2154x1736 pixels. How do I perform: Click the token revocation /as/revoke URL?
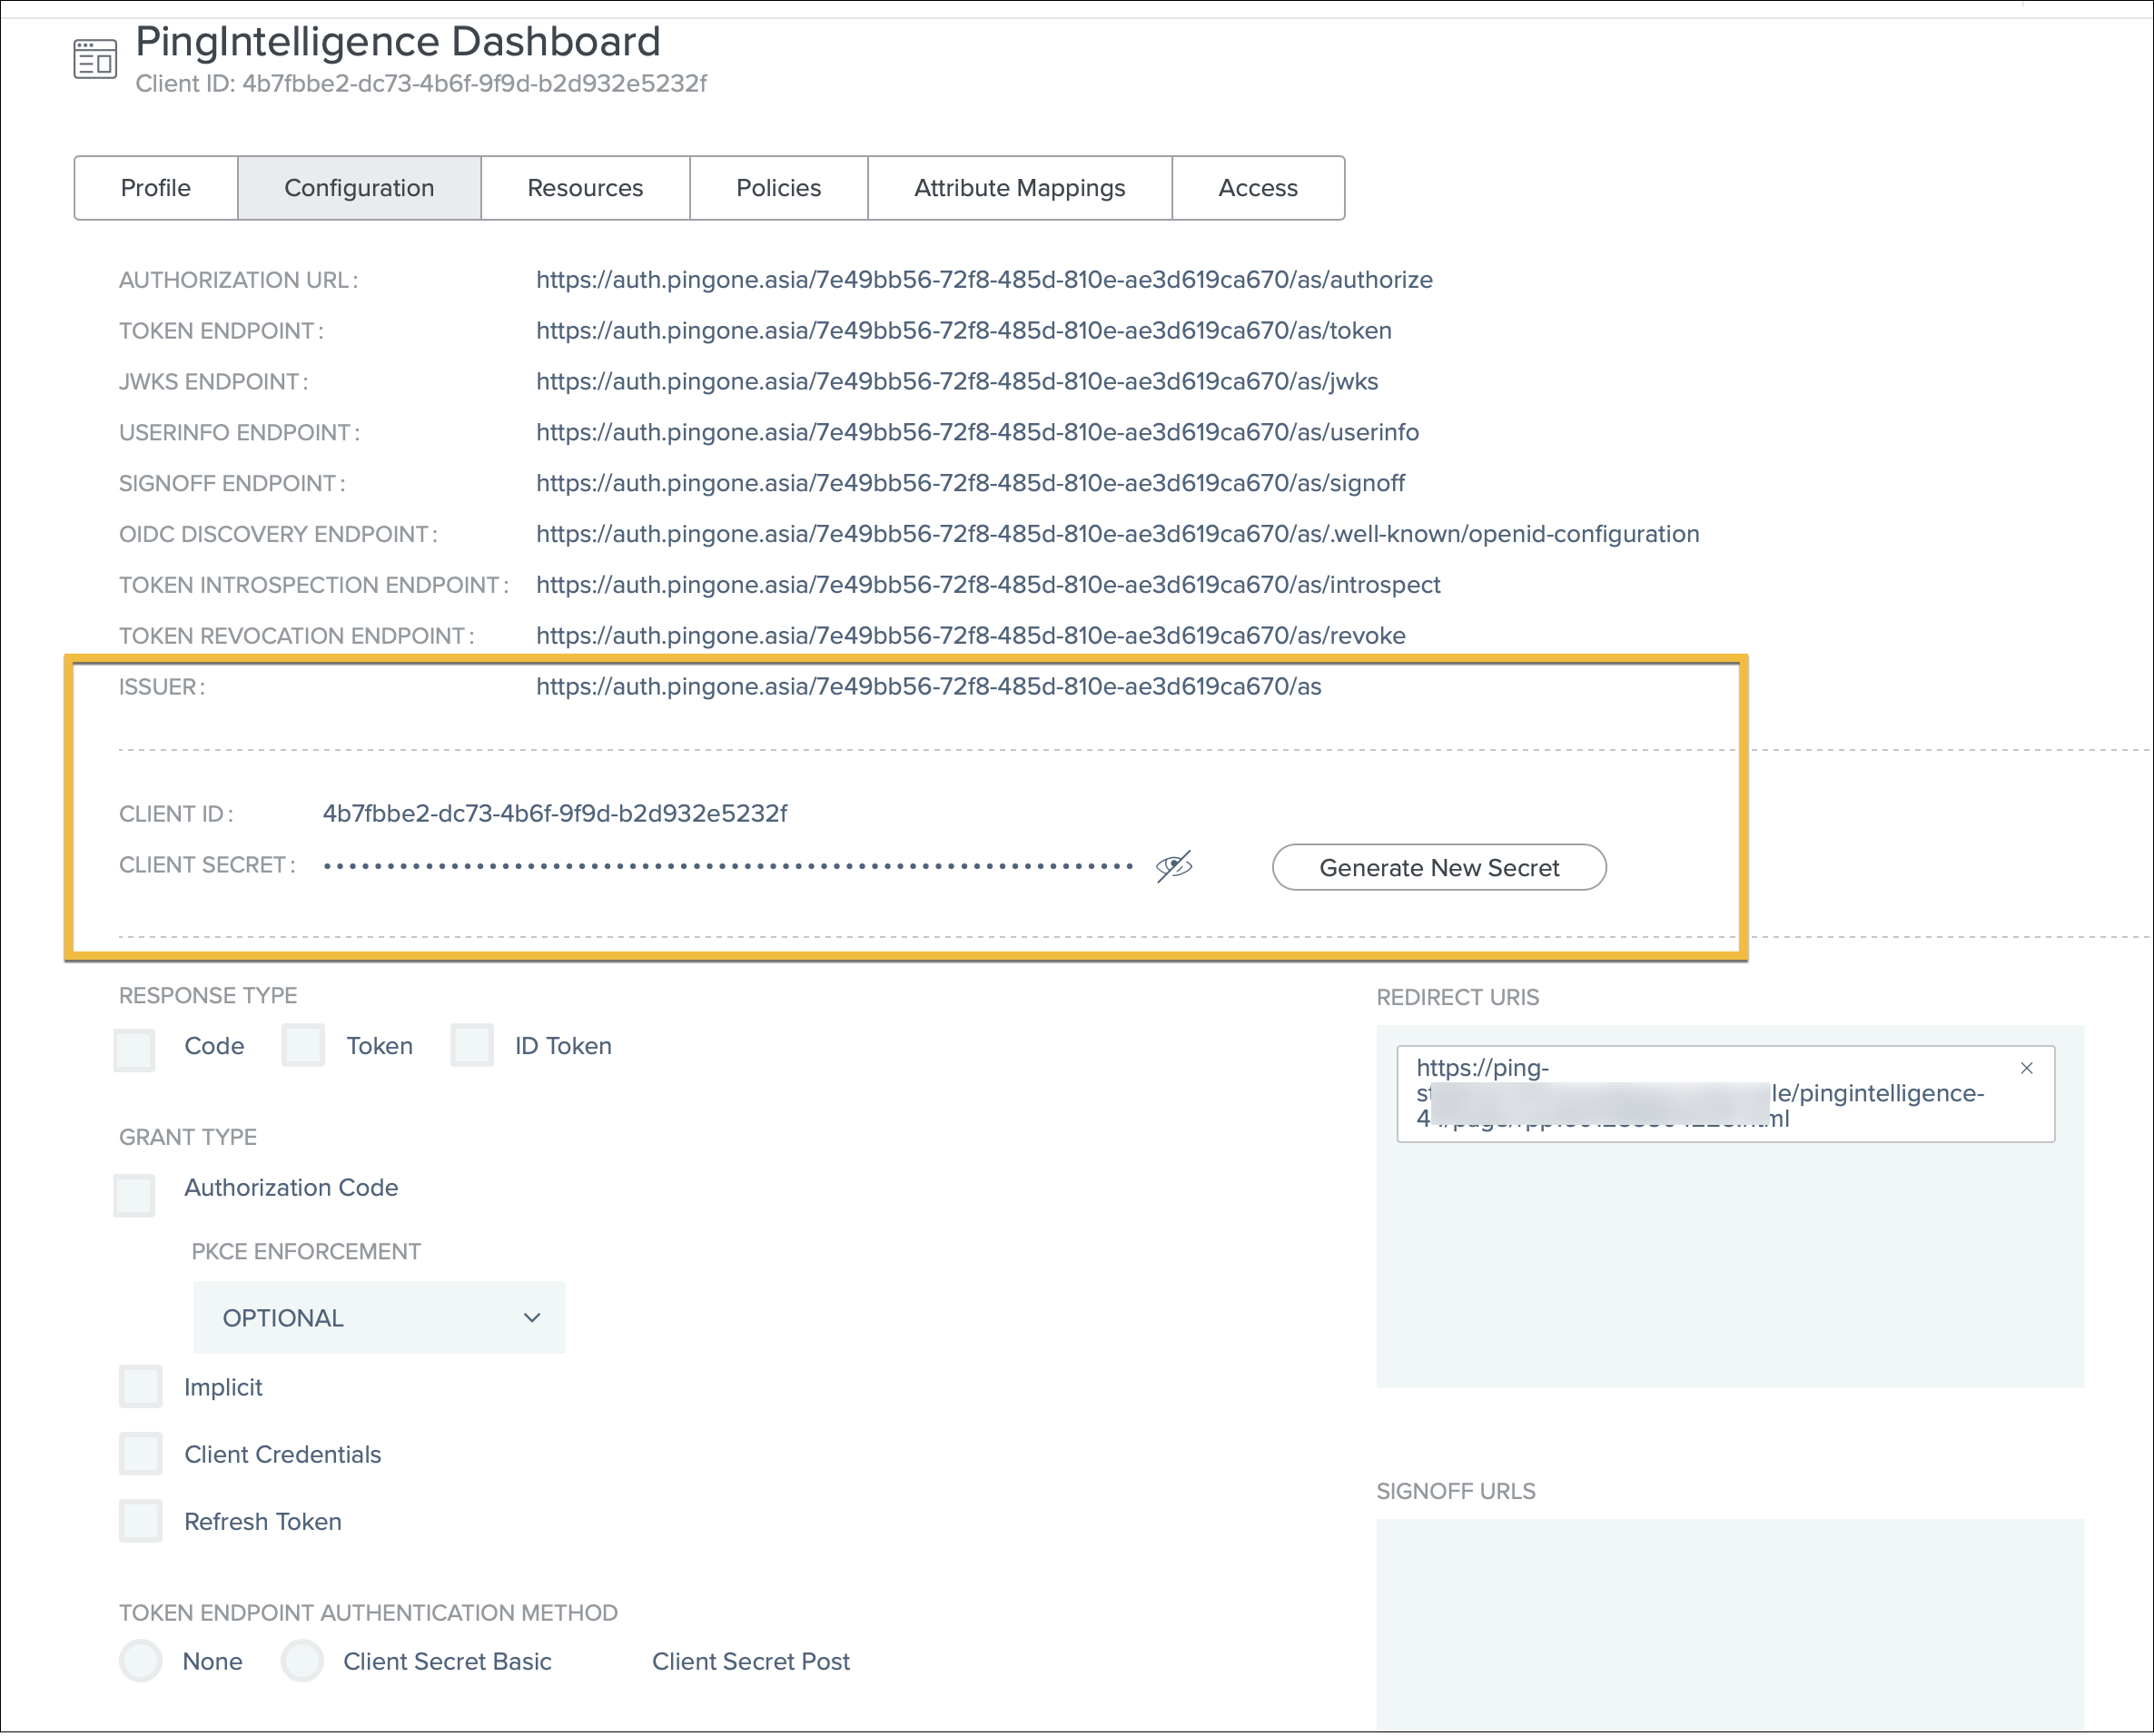(970, 636)
